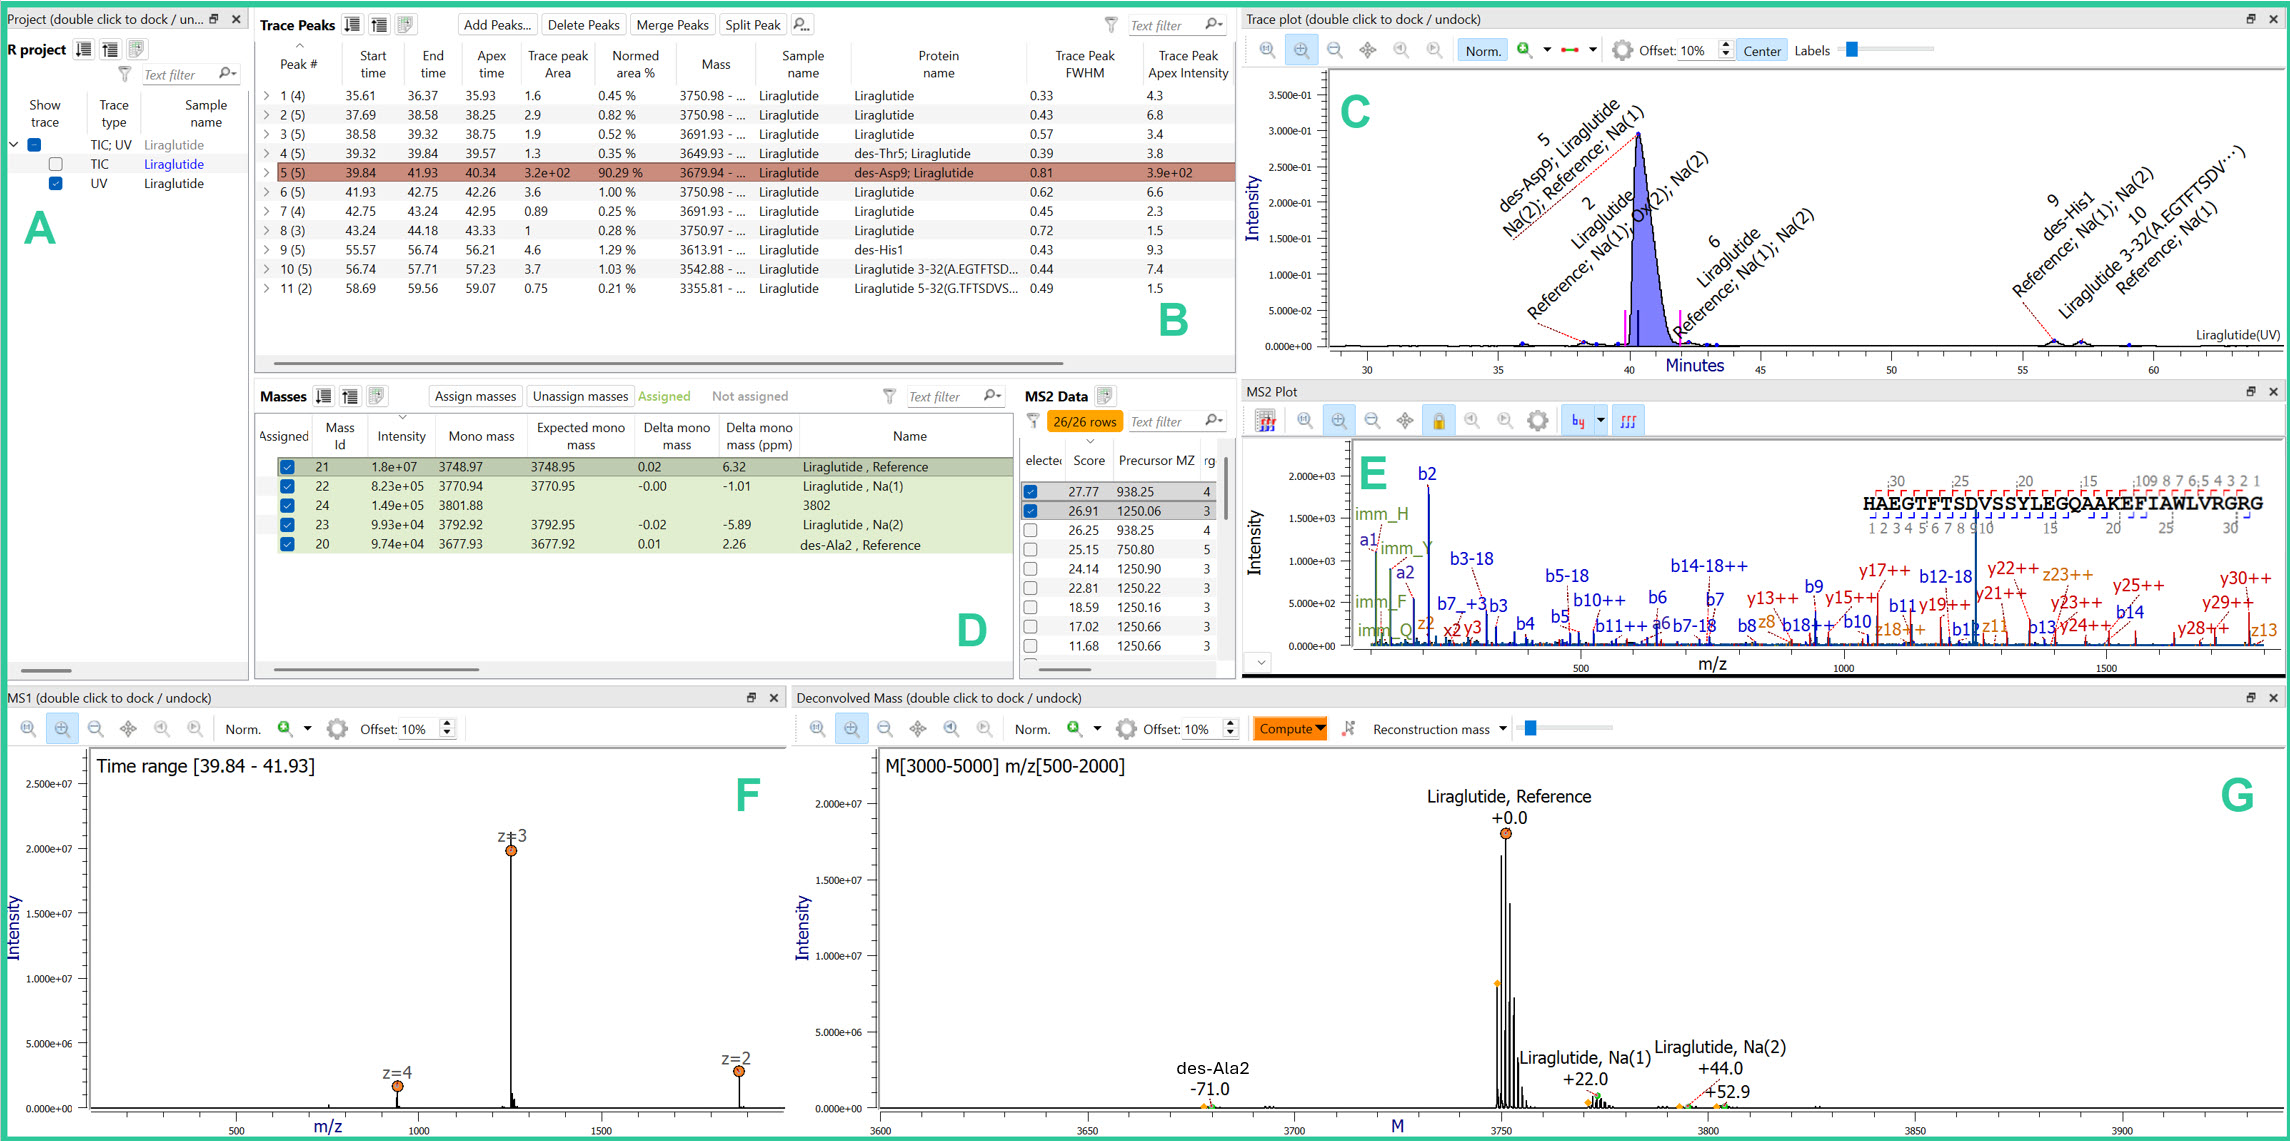
Task: Open Trace plot settings gear
Action: coord(1622,51)
